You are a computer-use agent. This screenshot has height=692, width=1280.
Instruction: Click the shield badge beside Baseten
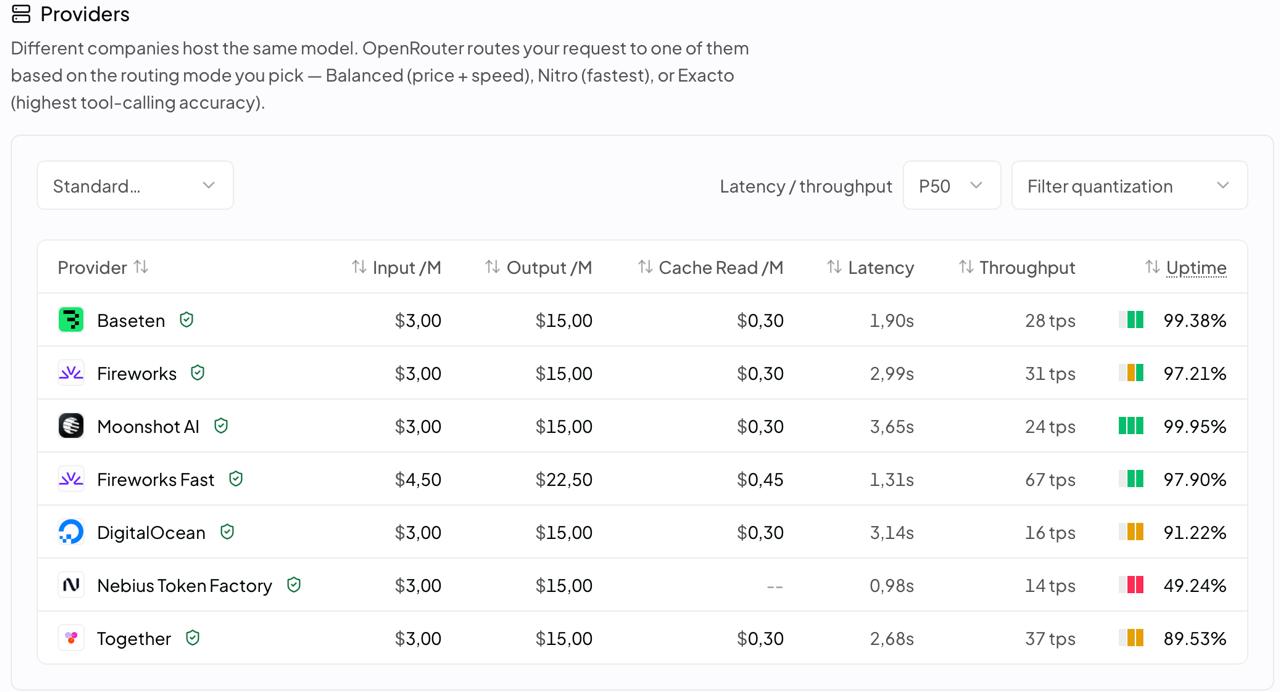(186, 320)
